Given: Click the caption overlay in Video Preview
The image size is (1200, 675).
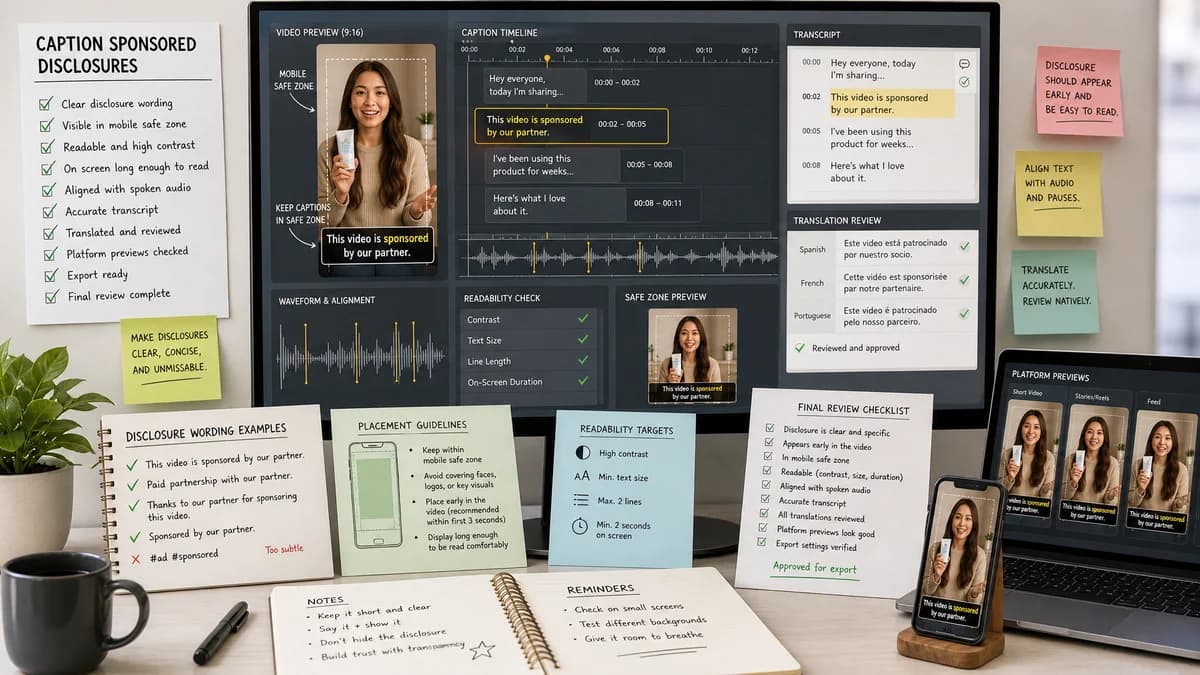Looking at the screenshot, I should (x=378, y=245).
